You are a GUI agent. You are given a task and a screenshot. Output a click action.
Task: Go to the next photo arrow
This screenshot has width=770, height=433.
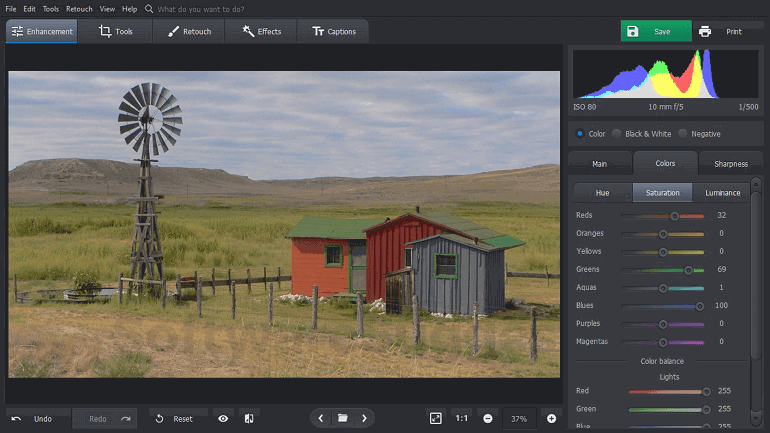click(365, 418)
